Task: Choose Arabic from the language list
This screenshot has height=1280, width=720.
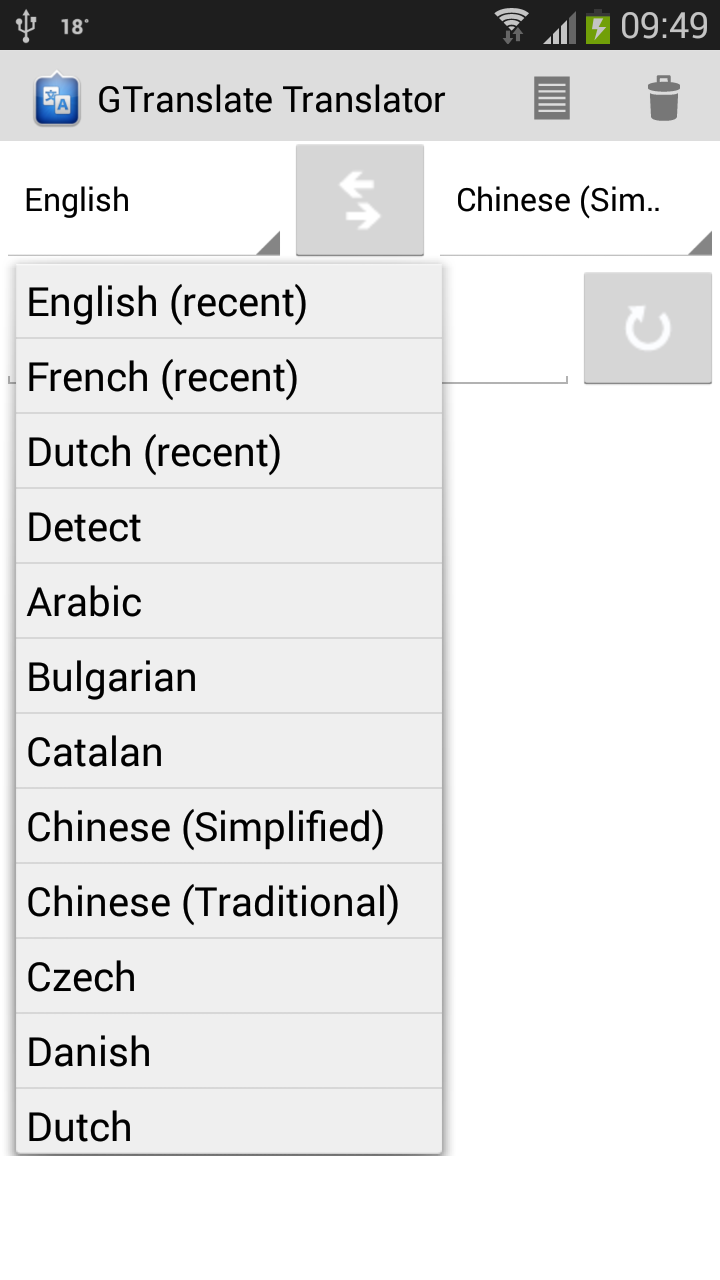Action: (x=228, y=601)
